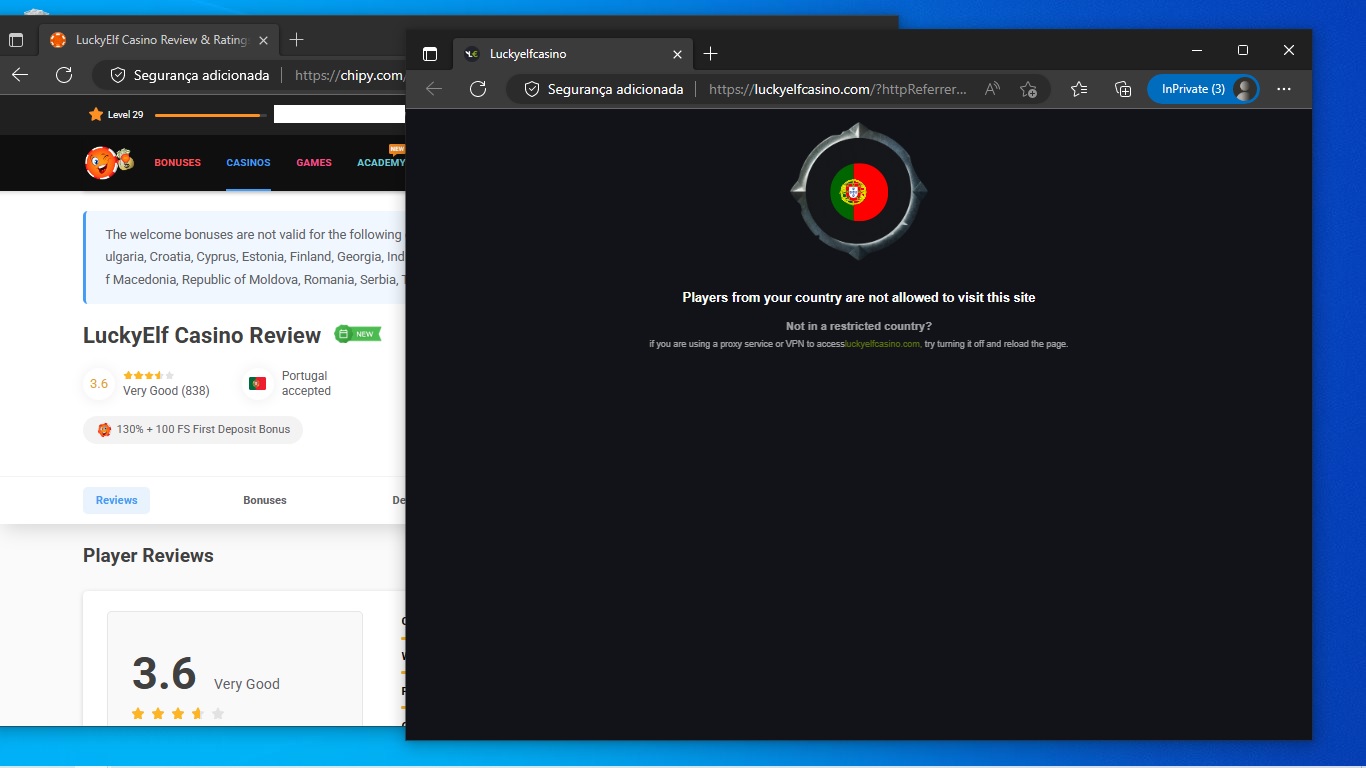The image size is (1366, 768).
Task: Click the luckyelfcasino.com address bar URL
Action: click(838, 89)
